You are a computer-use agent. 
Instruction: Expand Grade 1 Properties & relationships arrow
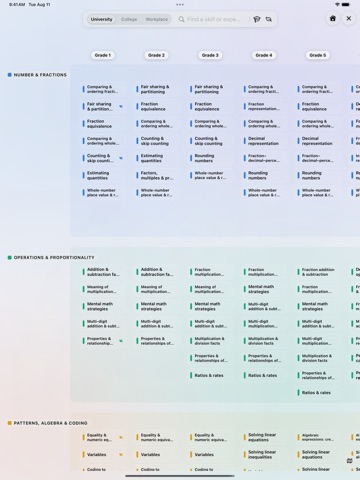[121, 341]
